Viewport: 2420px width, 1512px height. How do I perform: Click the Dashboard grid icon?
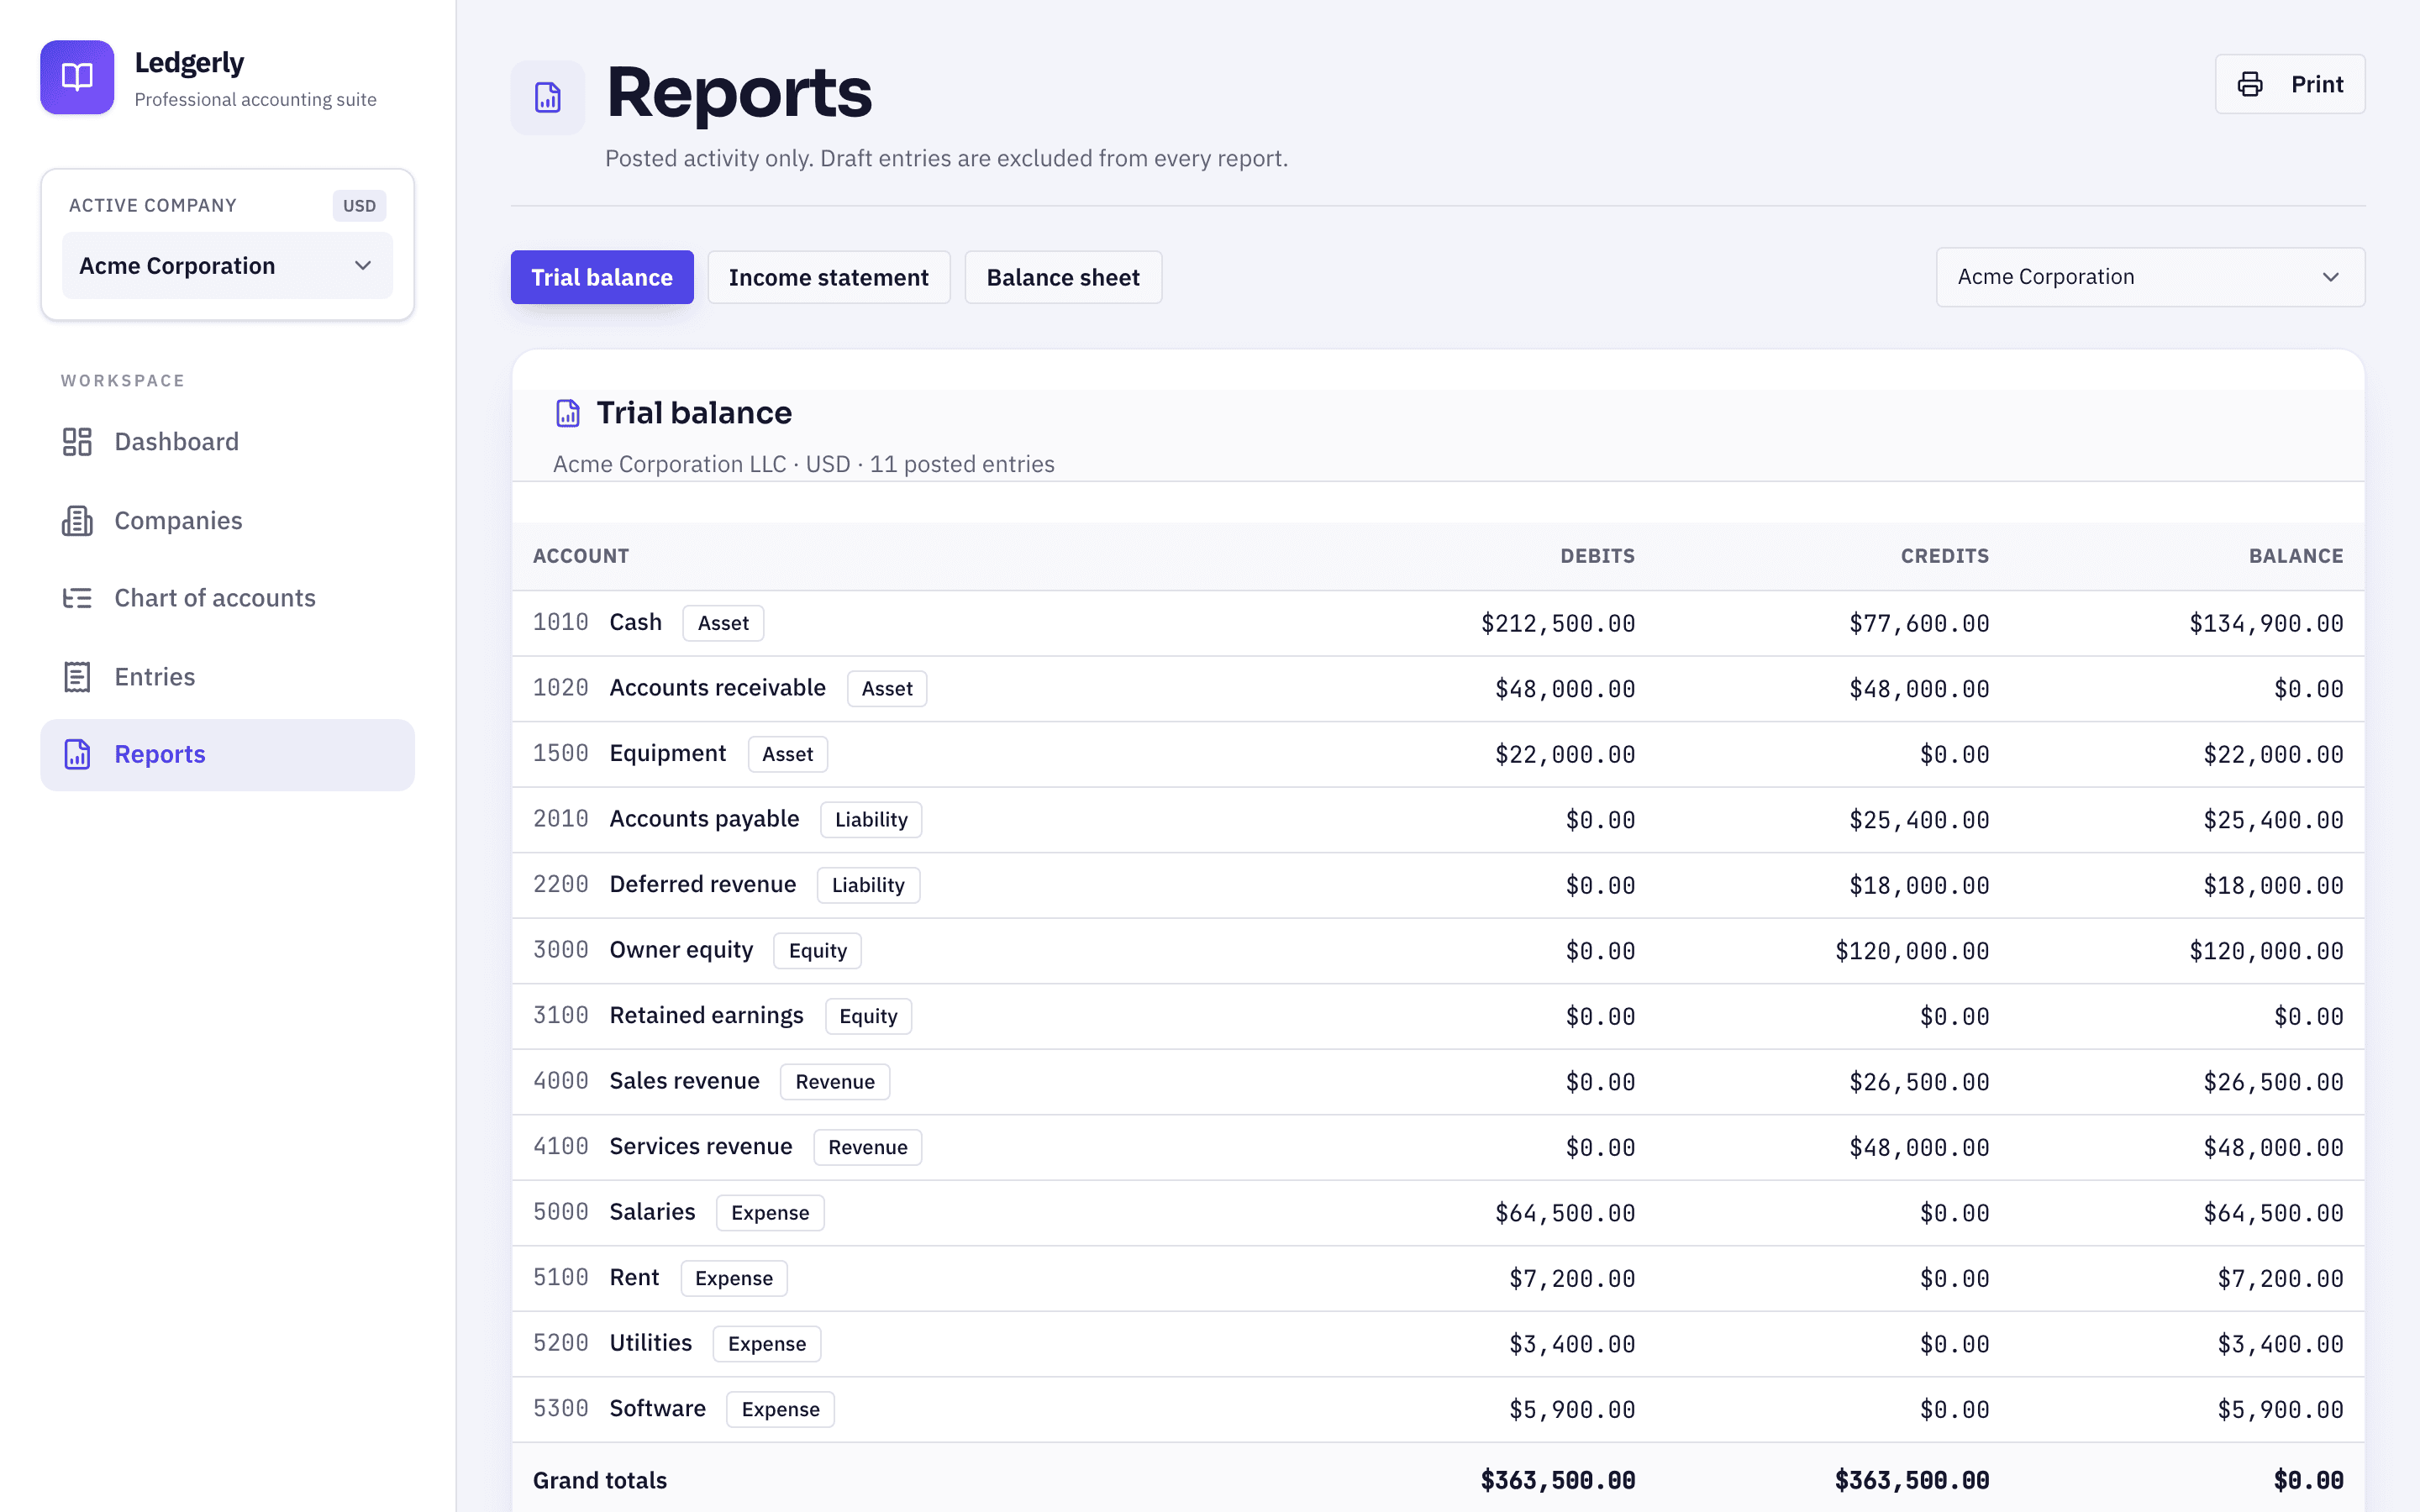tap(77, 442)
